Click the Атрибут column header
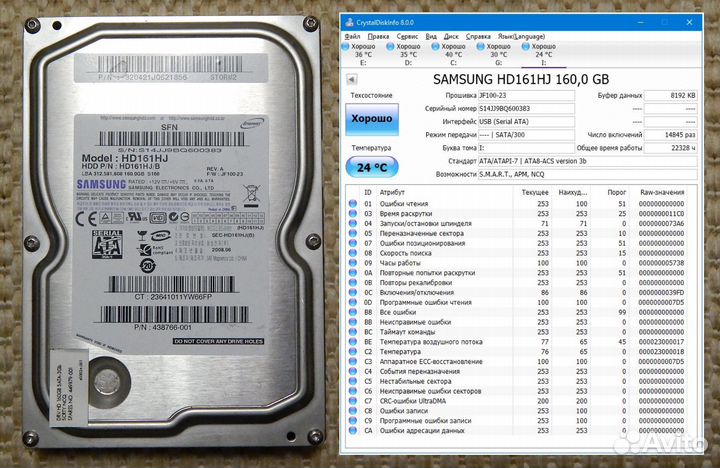Image resolution: width=720 pixels, height=468 pixels. [392, 192]
